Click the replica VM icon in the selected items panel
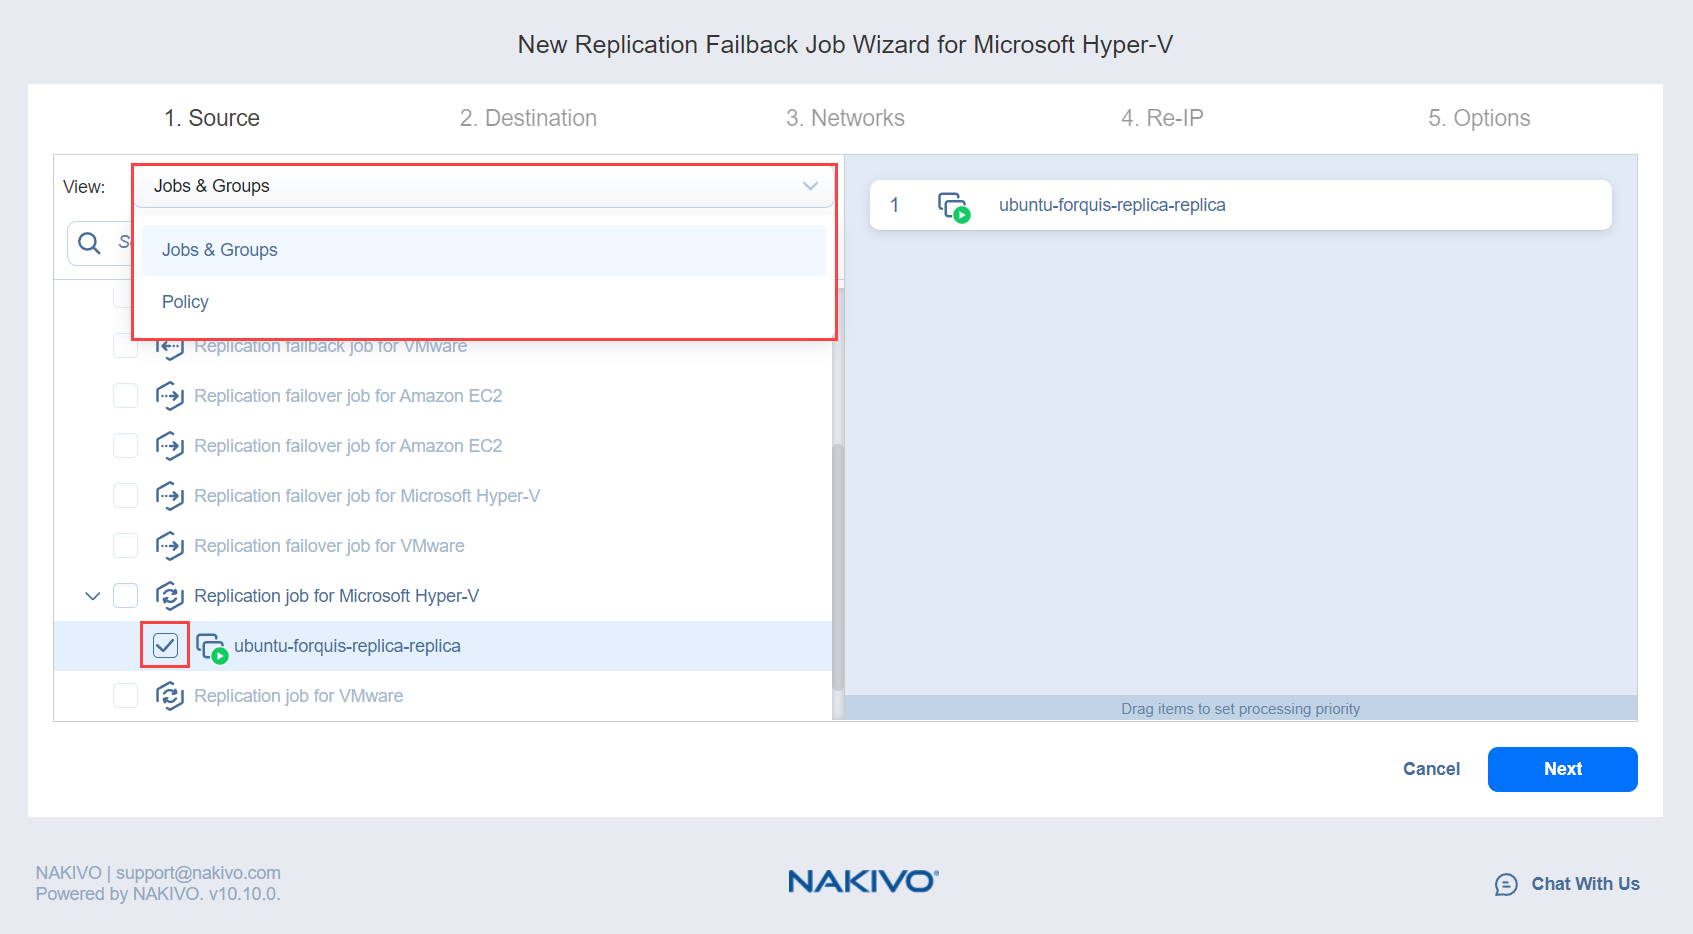This screenshot has height=934, width=1693. 954,206
